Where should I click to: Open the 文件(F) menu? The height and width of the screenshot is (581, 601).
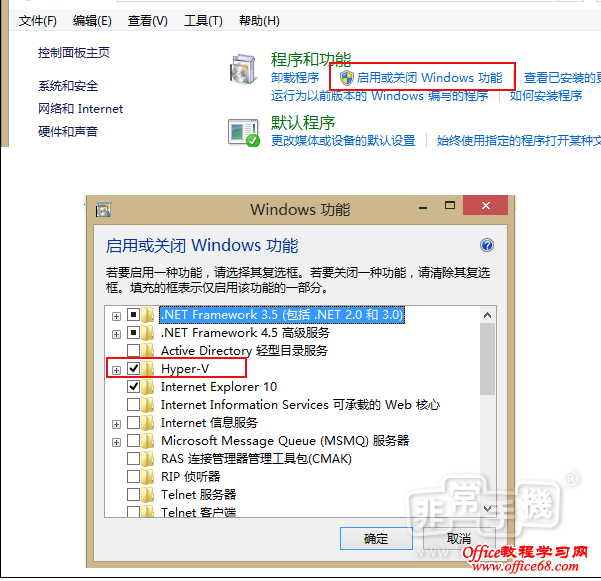click(x=38, y=21)
